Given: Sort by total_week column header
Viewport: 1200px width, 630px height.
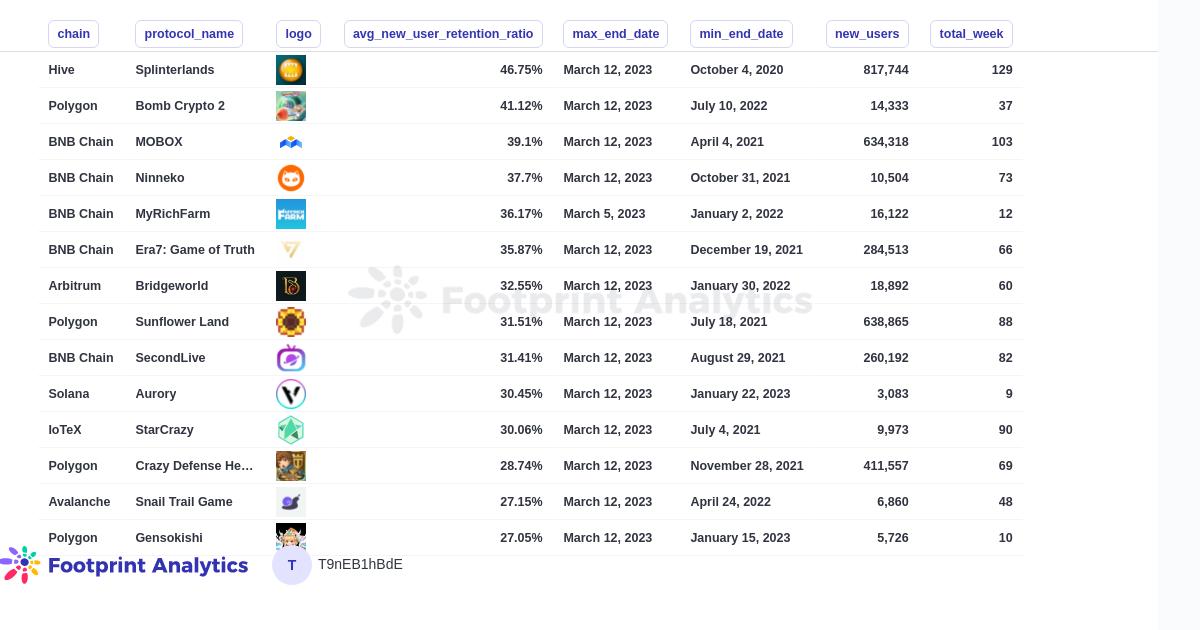Looking at the screenshot, I should [x=971, y=34].
